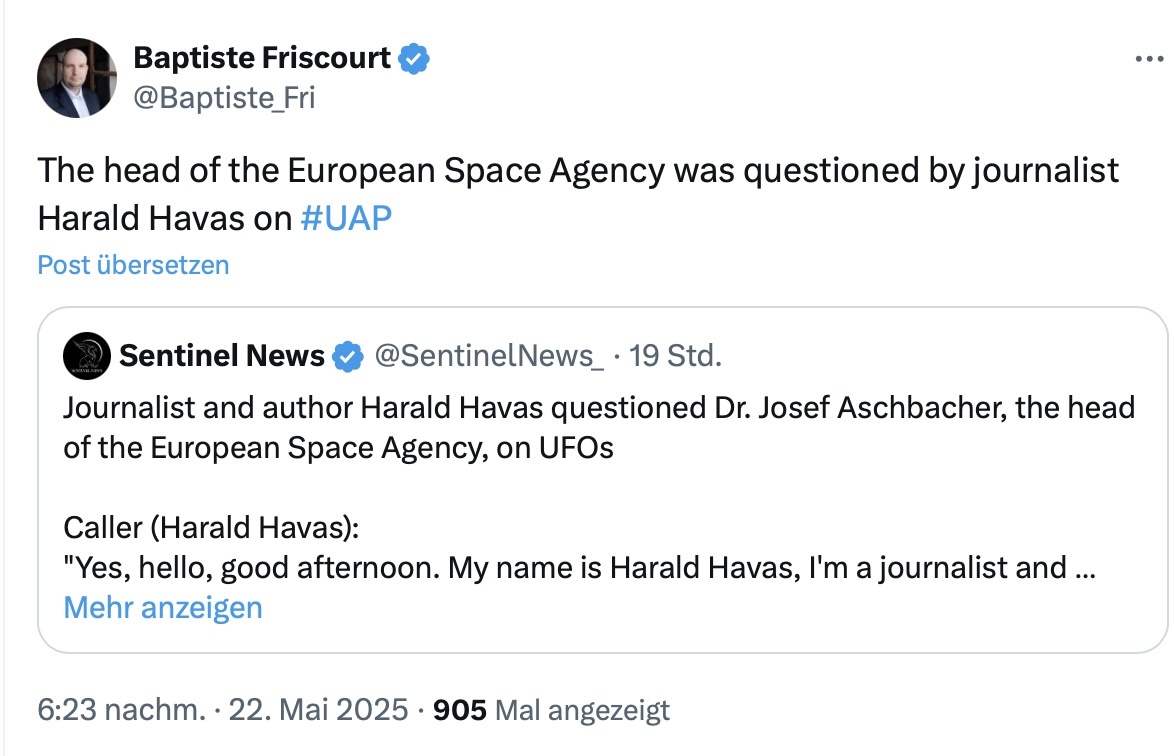Click the verified badge beside Sentinel News
This screenshot has width=1174, height=756.
point(347,356)
